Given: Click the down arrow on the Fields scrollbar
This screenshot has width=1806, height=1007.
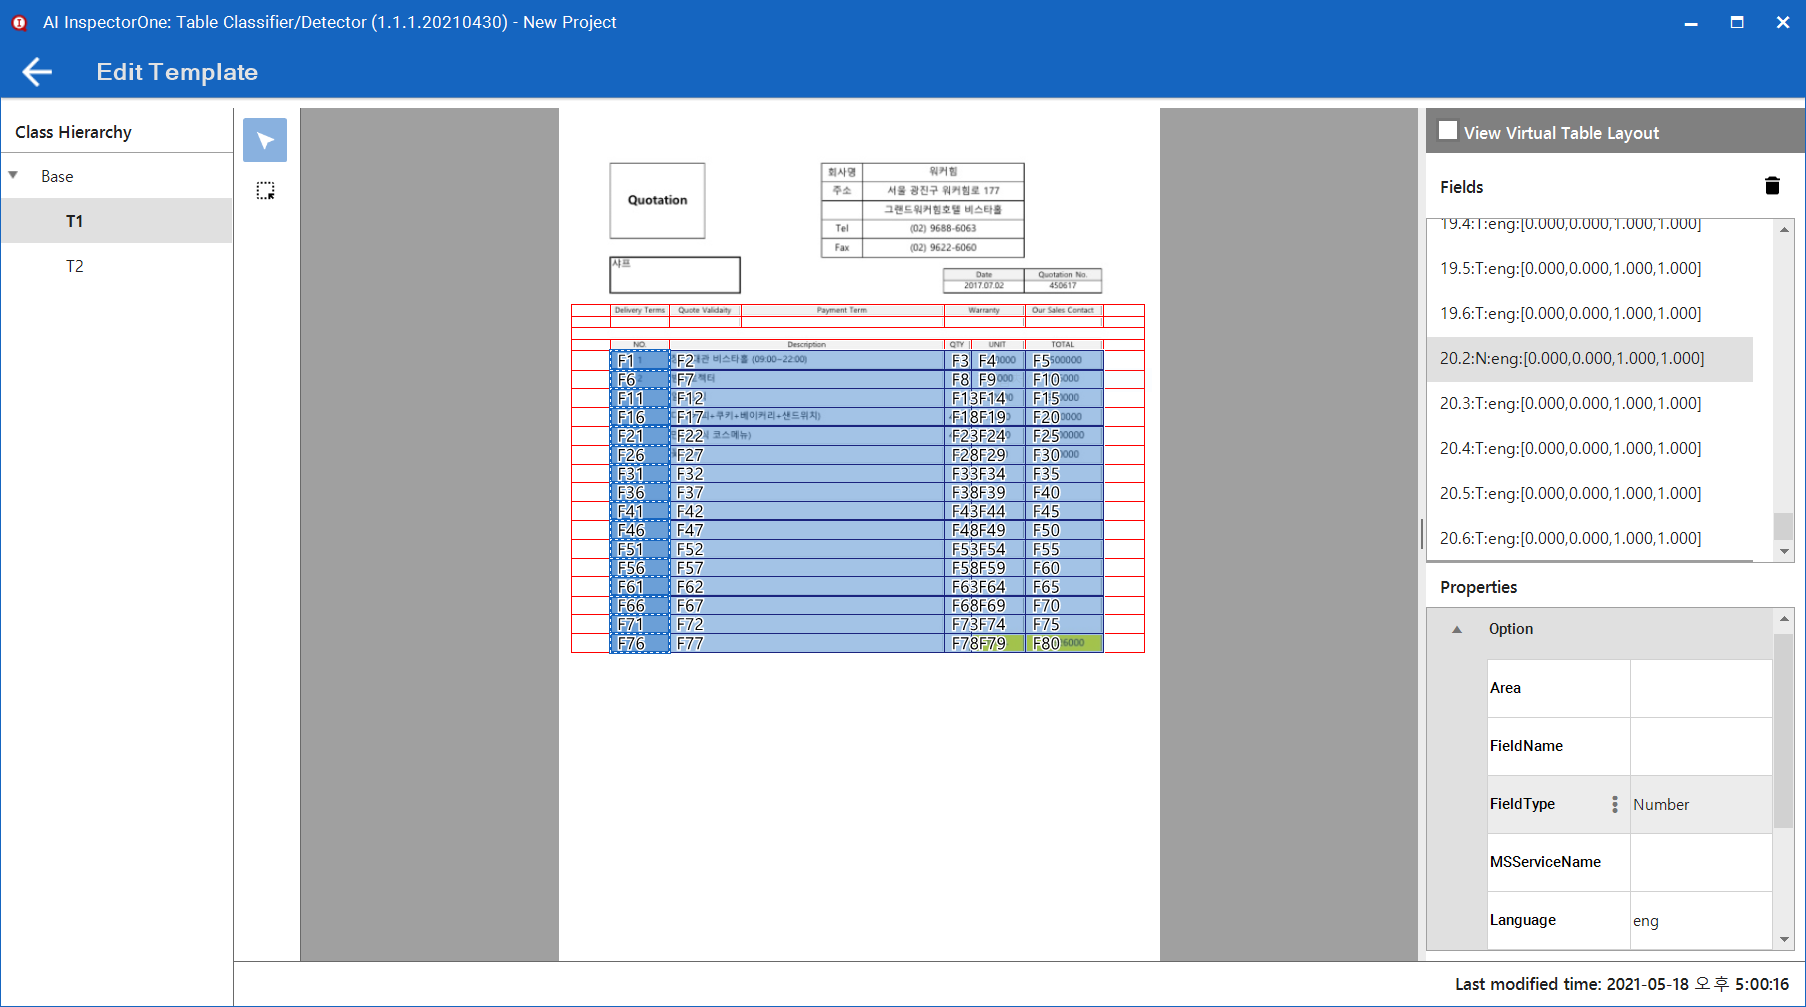Looking at the screenshot, I should pyautogui.click(x=1783, y=551).
